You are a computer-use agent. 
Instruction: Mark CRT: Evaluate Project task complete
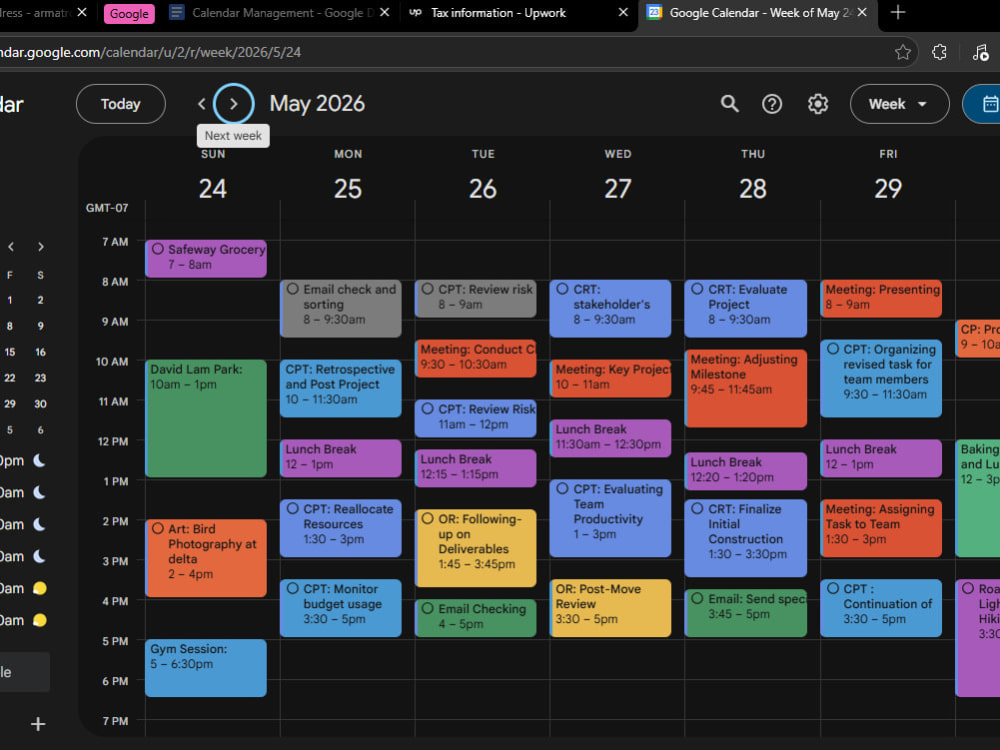point(698,289)
